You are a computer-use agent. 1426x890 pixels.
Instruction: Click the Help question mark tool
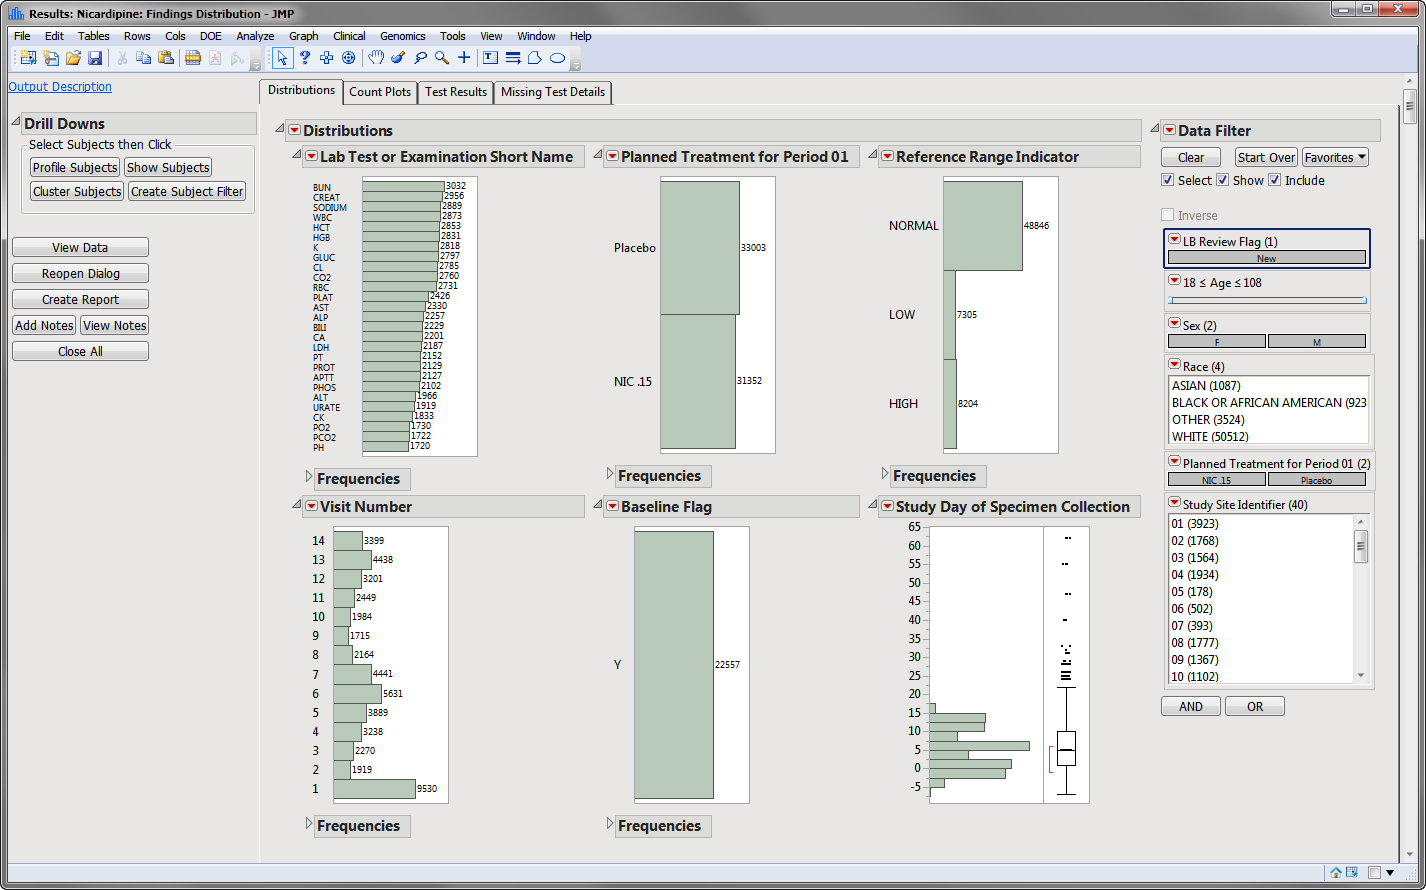point(305,58)
